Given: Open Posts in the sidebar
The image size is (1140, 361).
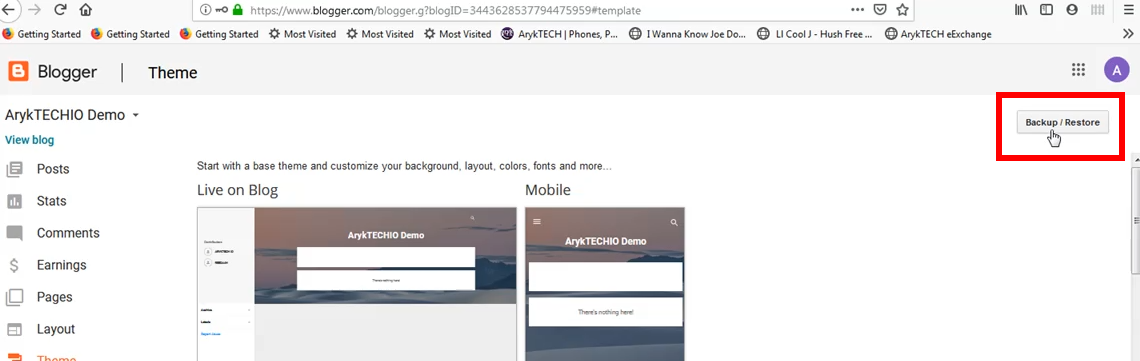Looking at the screenshot, I should [53, 169].
